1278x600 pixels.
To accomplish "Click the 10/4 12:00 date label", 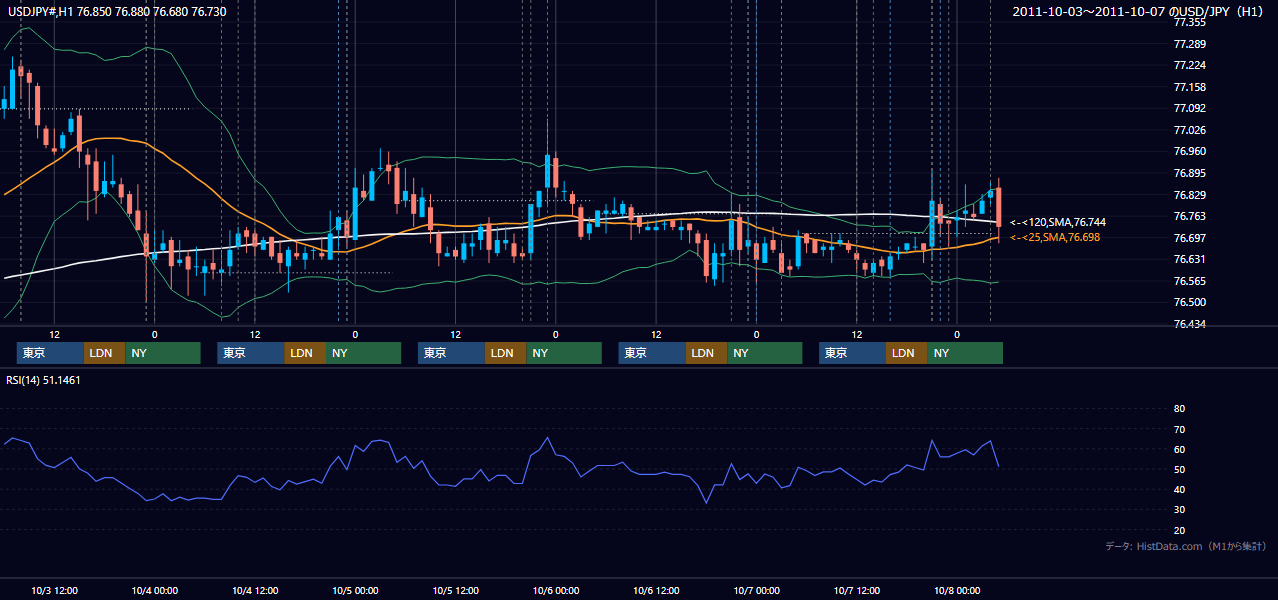I will pos(255,590).
